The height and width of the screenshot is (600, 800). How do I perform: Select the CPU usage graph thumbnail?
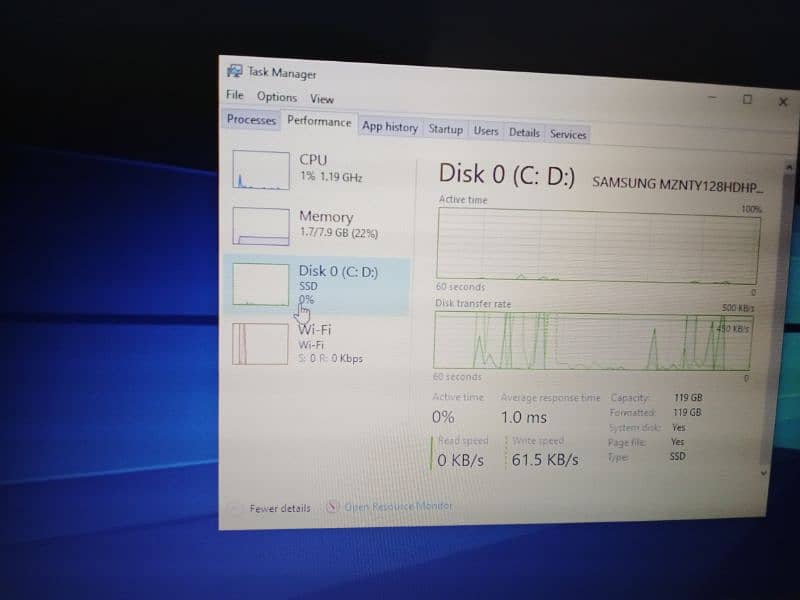coord(261,170)
